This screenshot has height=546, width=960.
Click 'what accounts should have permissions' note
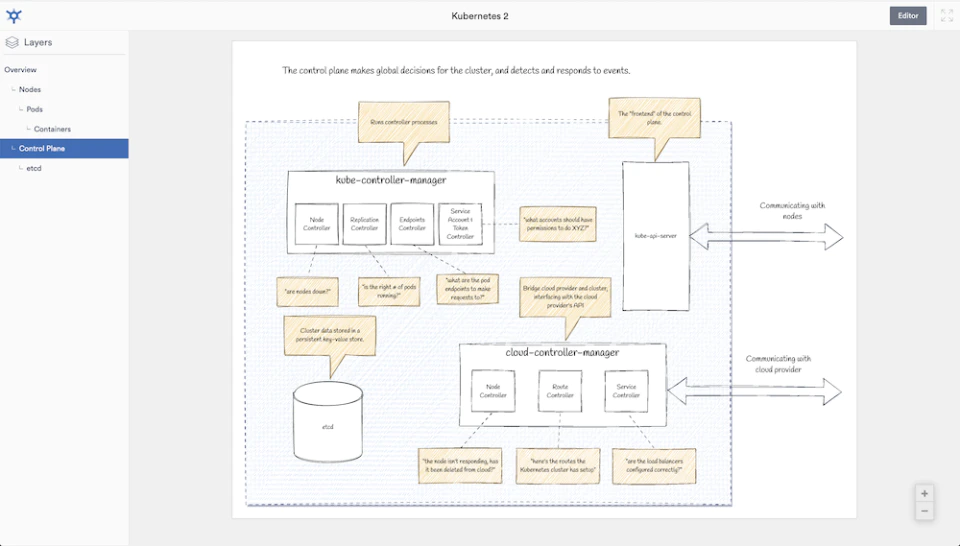click(558, 224)
